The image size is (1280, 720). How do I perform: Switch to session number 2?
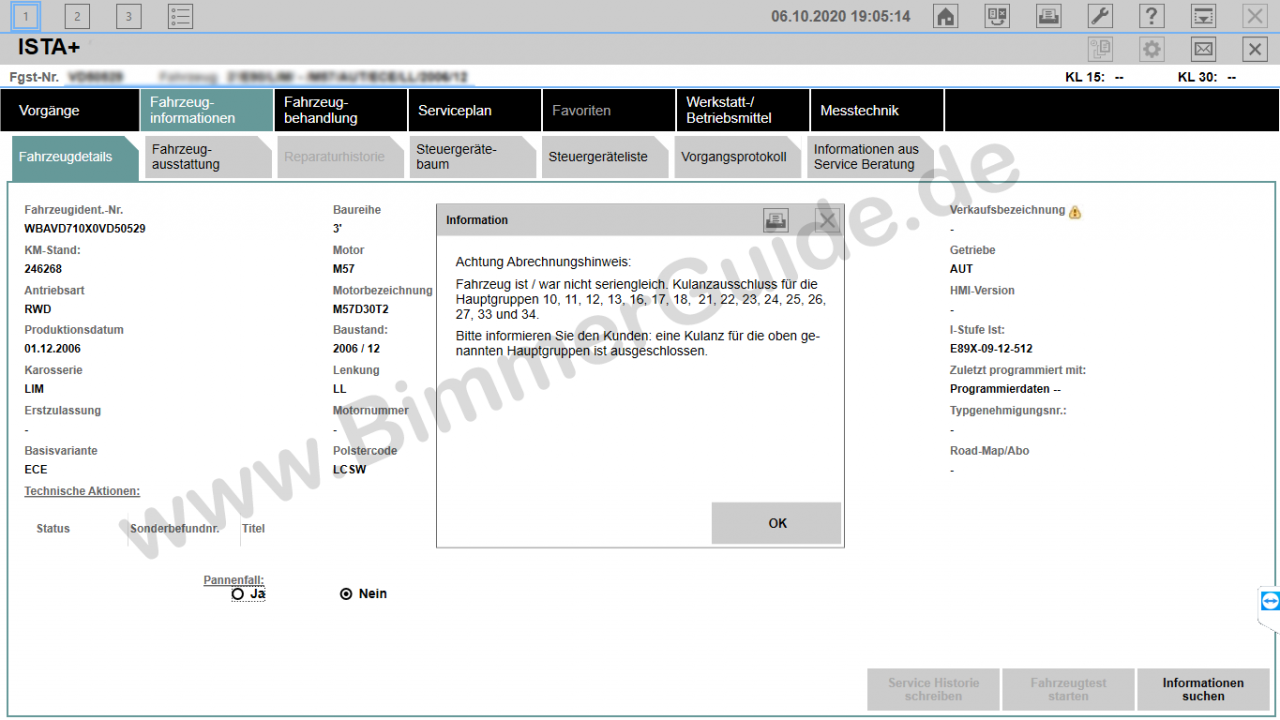click(x=77, y=16)
